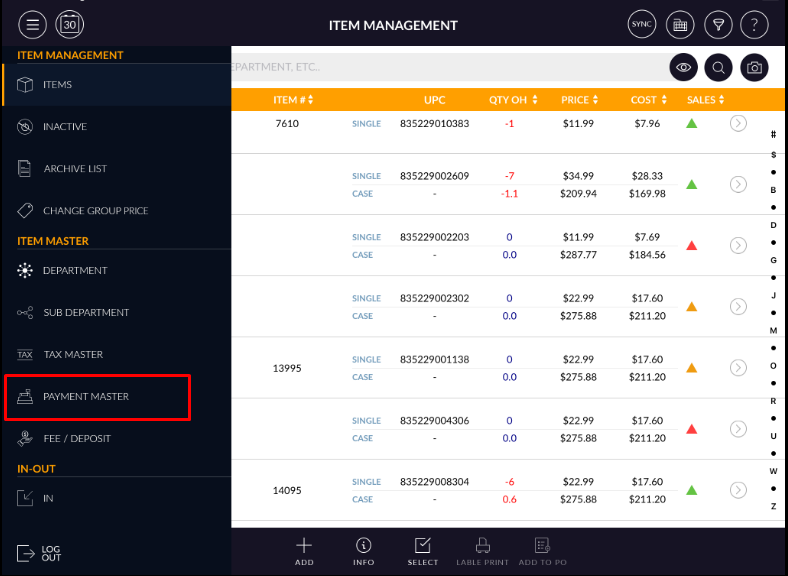Open Payment Master in sidebar
This screenshot has height=576, width=788.
tap(97, 397)
